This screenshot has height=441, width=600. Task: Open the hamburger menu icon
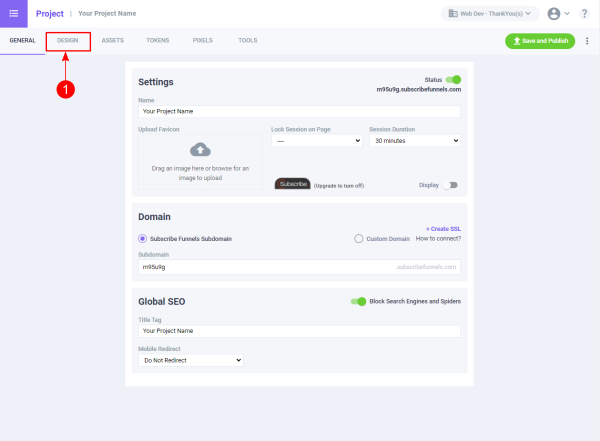click(x=13, y=13)
